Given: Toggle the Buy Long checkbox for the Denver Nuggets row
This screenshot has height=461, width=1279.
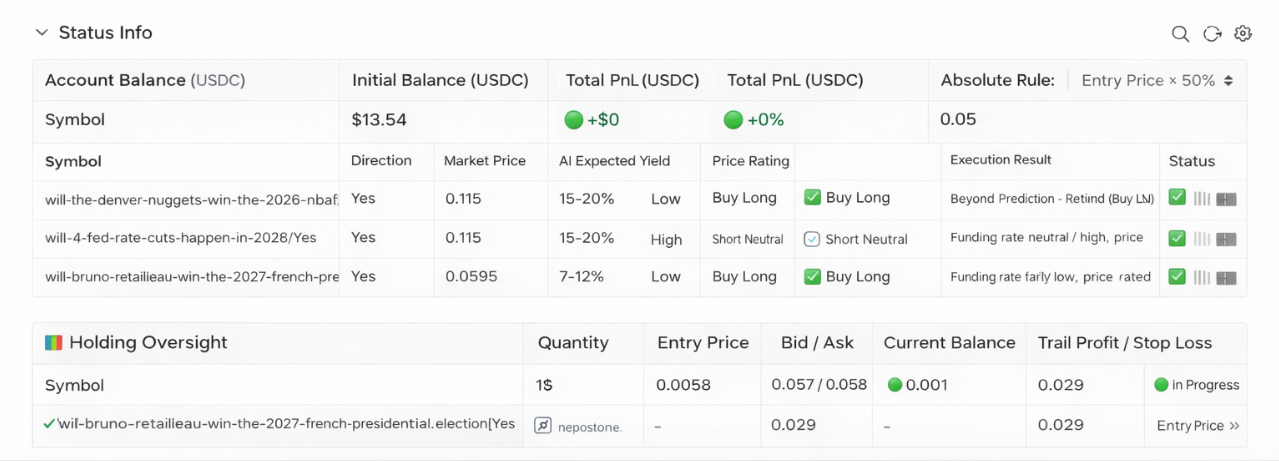Looking at the screenshot, I should 812,198.
